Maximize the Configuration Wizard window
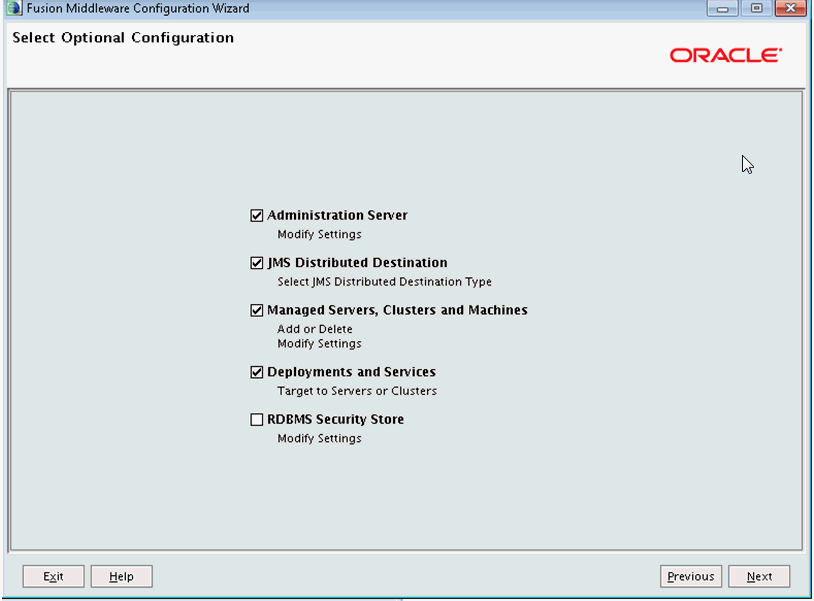Image resolution: width=814 pixels, height=601 pixels. tap(756, 8)
